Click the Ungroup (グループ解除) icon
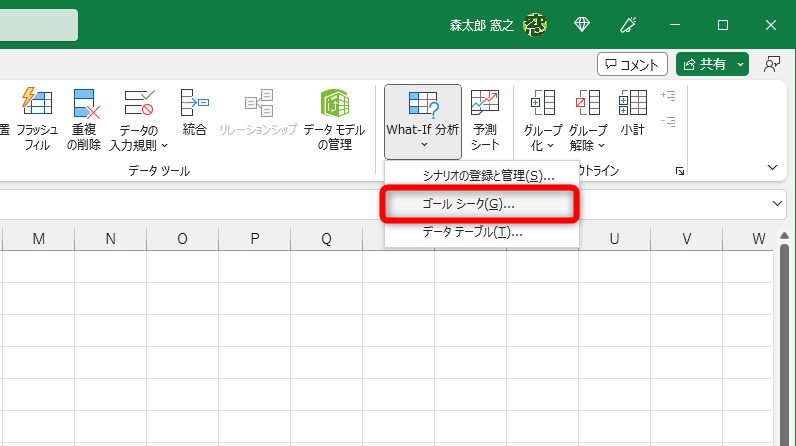 tap(588, 102)
